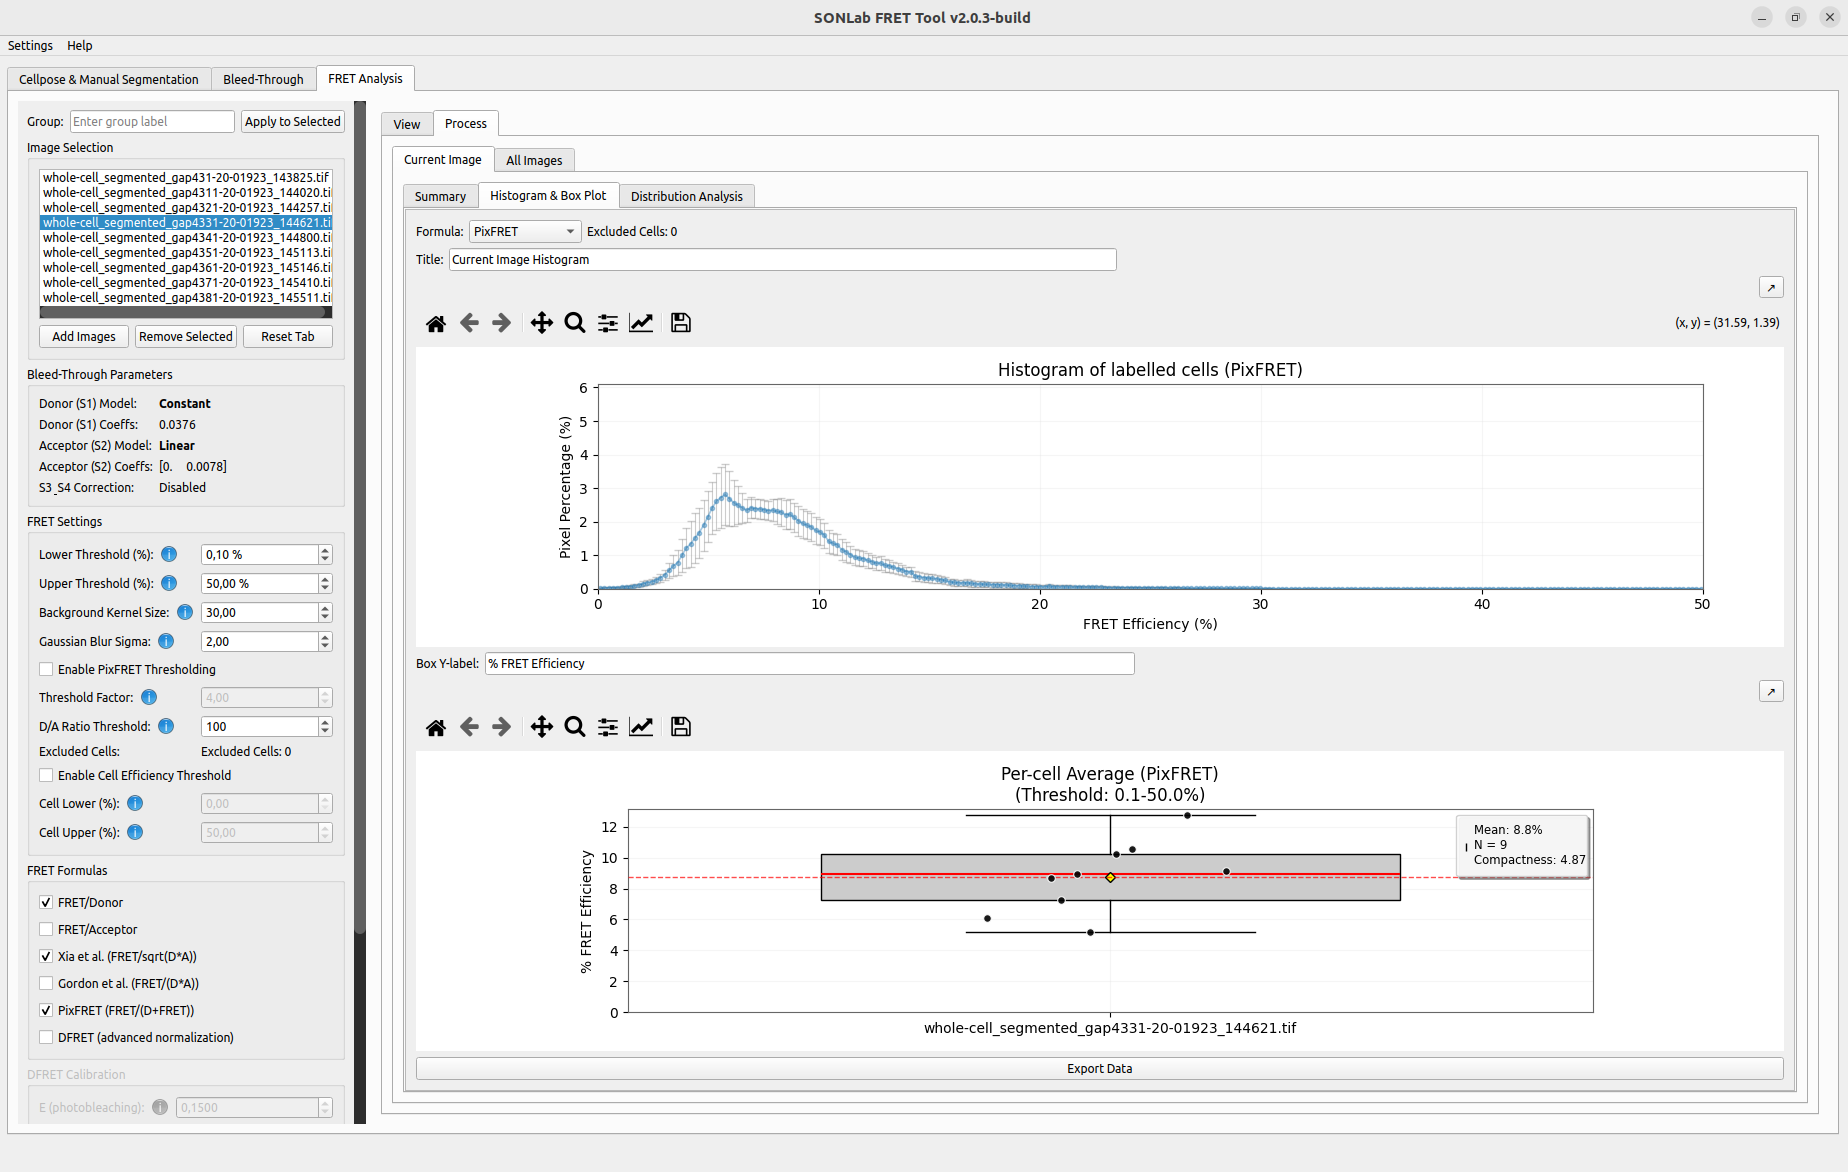1848x1172 pixels.
Task: Go back to previous histogram view
Action: (x=469, y=323)
